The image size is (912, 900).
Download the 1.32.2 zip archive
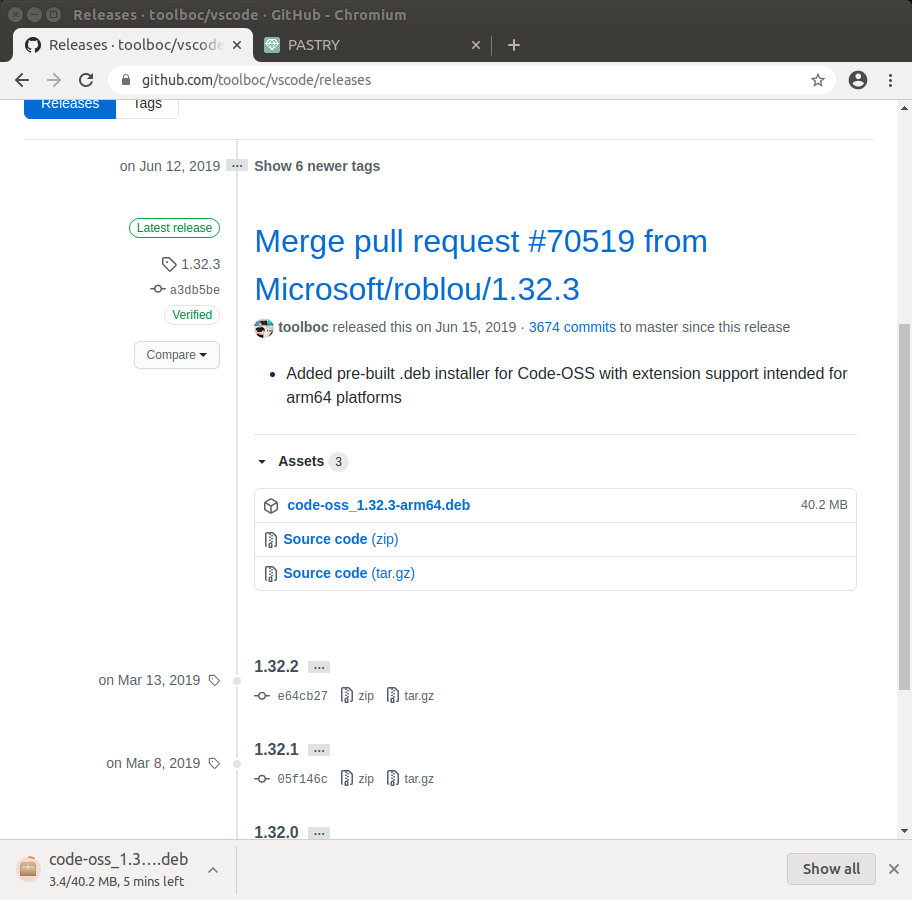(357, 695)
